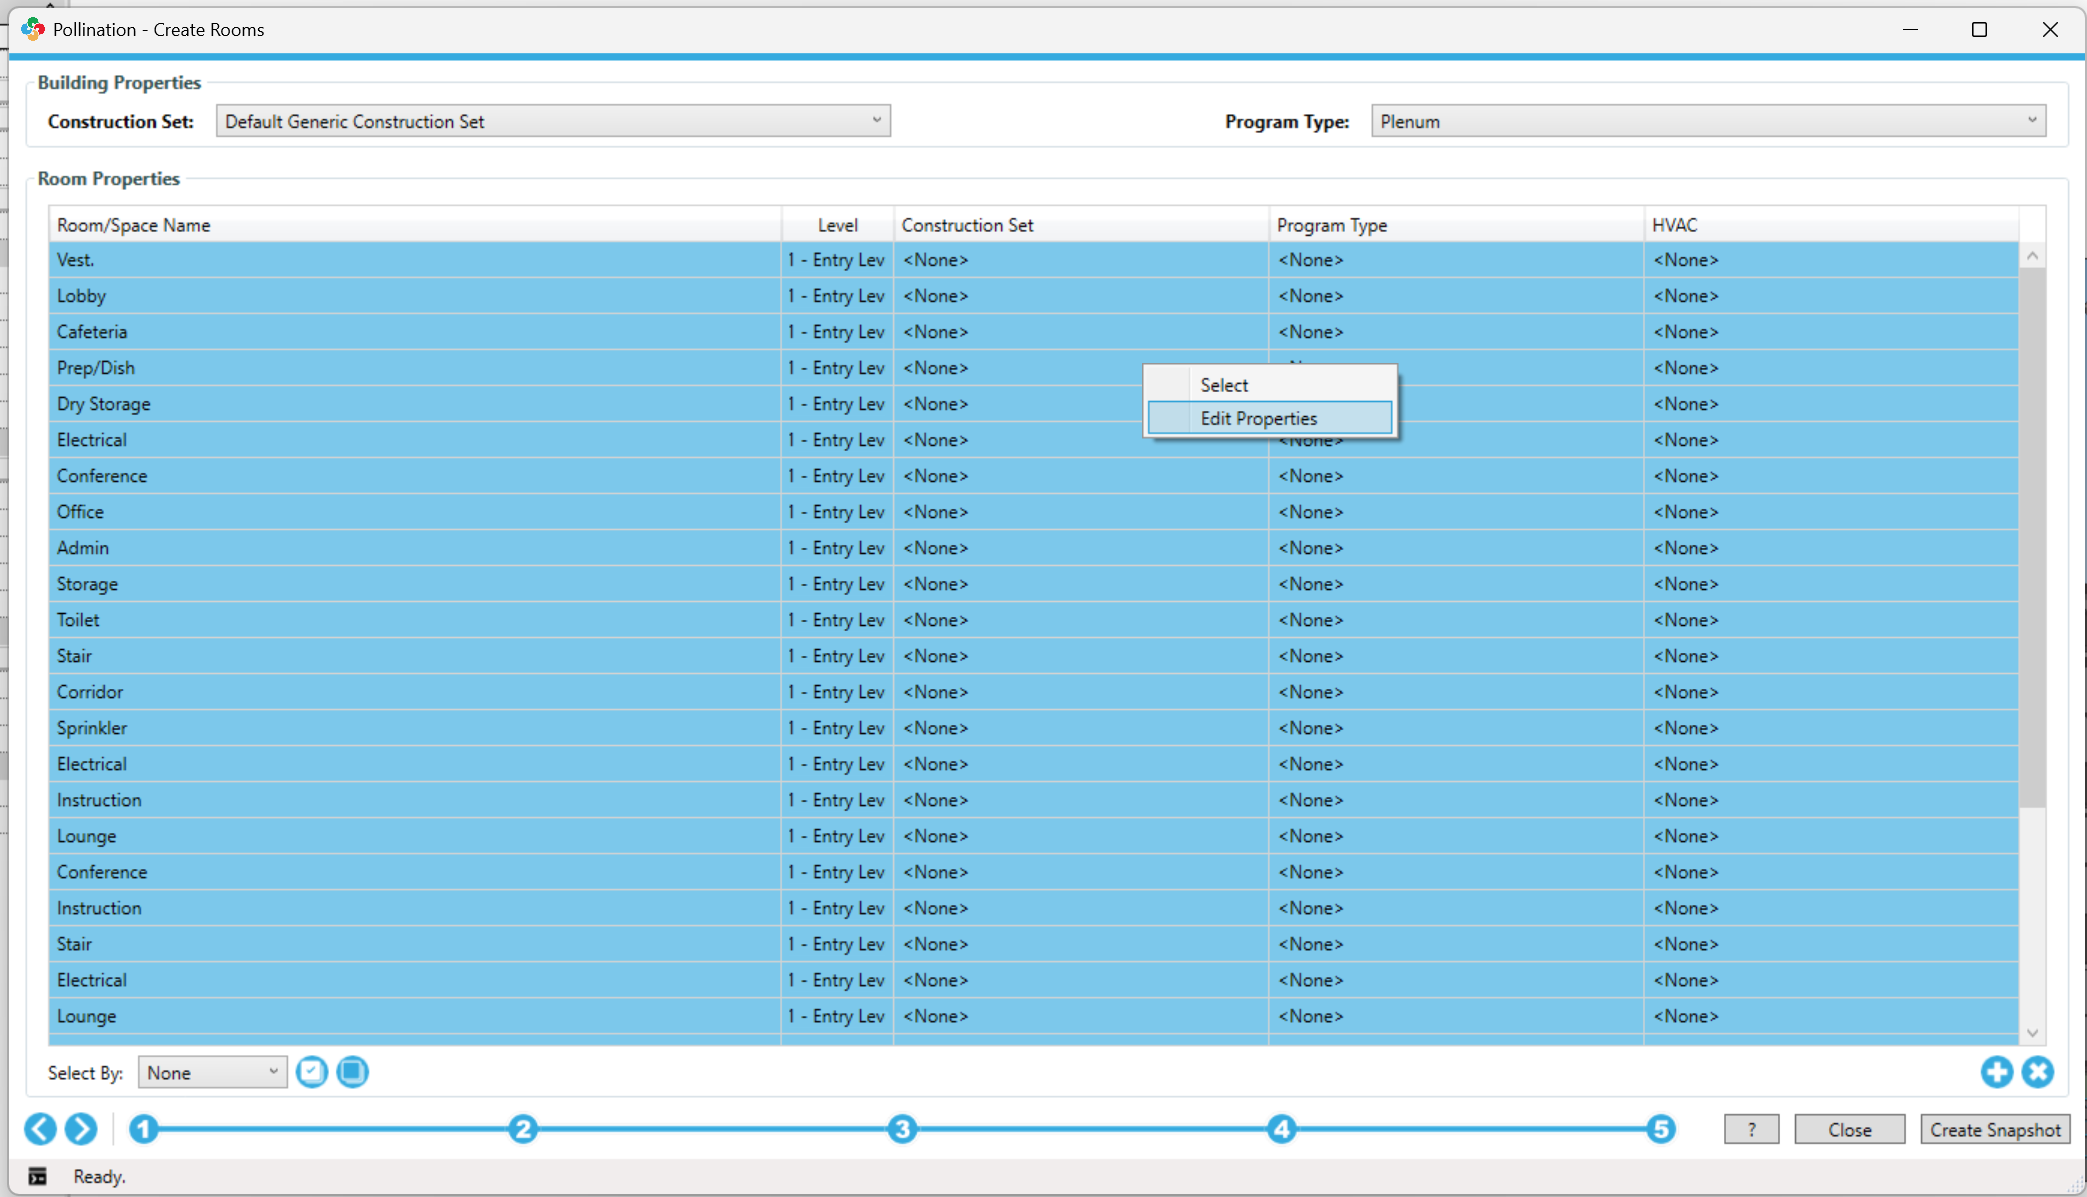The image size is (2087, 1197).
Task: Select the Dry Storage room row
Action: [x=1034, y=404]
